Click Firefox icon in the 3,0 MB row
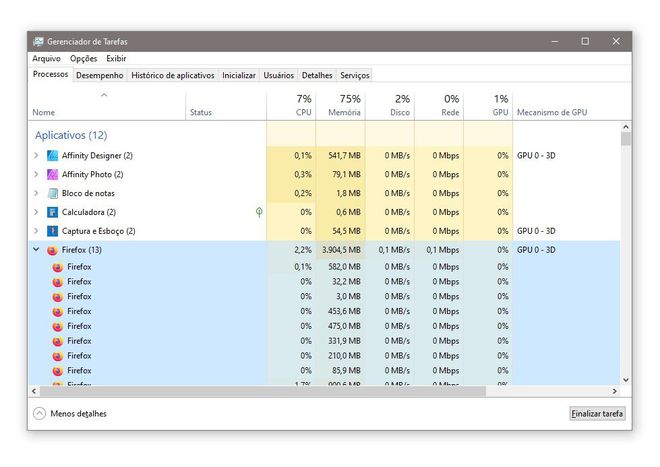Screen dimensions: 660x467 point(58,297)
